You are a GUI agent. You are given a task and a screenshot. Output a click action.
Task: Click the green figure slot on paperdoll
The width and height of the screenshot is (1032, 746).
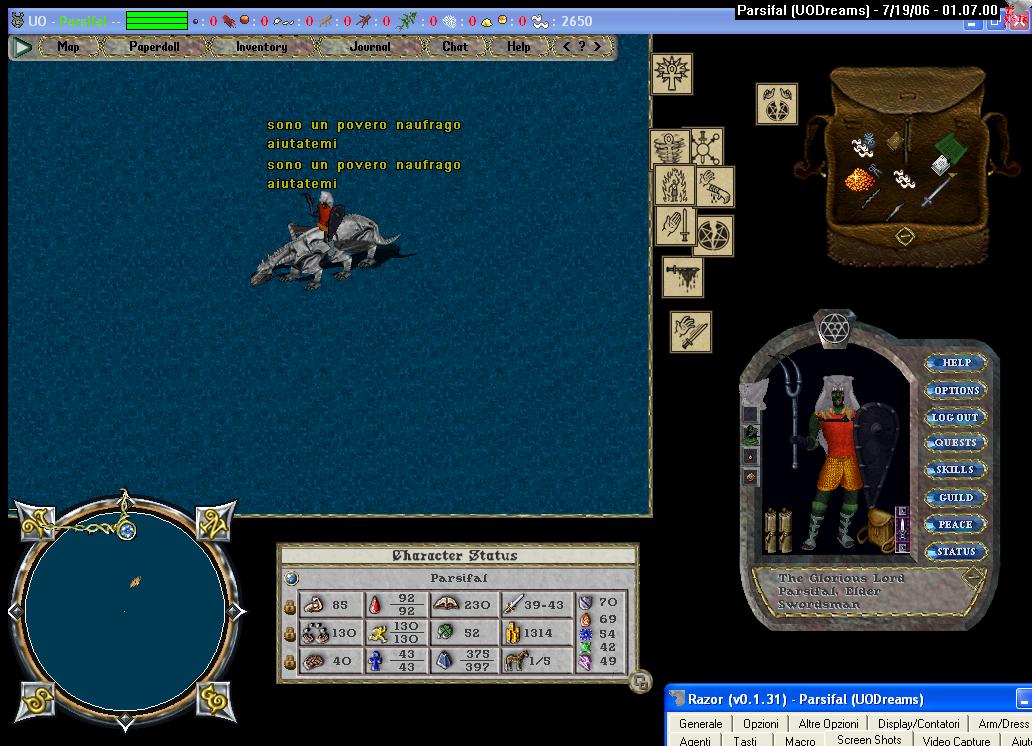(750, 434)
